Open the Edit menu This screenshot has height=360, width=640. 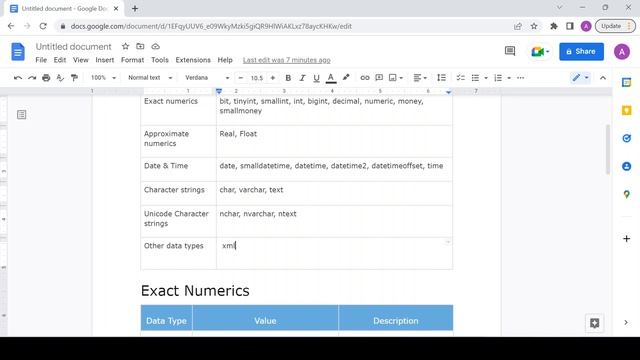tap(60, 60)
